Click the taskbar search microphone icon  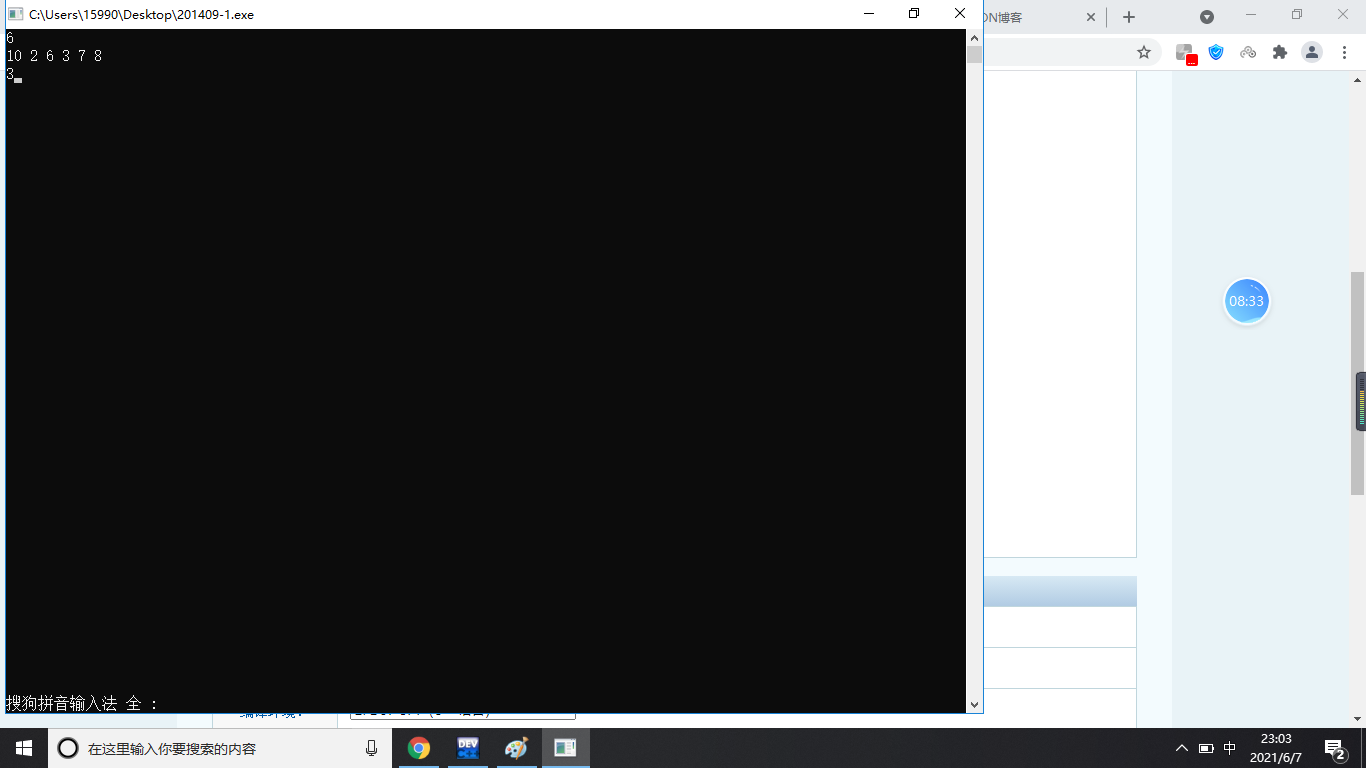pyautogui.click(x=371, y=748)
